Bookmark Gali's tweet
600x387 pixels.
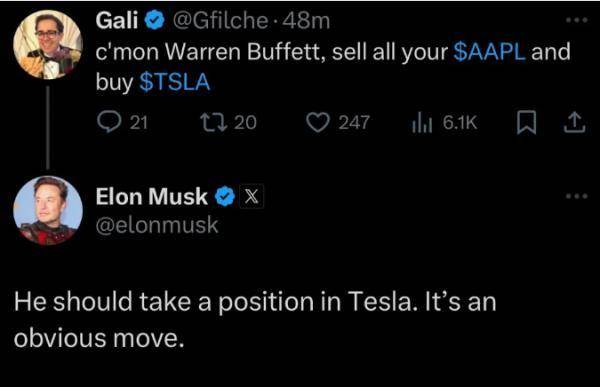pyautogui.click(x=527, y=122)
